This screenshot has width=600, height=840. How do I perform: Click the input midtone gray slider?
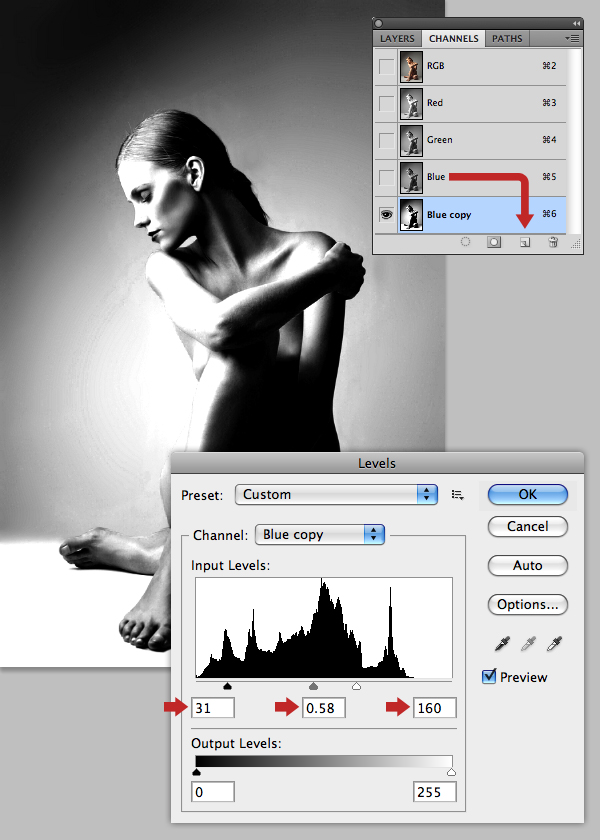coord(314,686)
